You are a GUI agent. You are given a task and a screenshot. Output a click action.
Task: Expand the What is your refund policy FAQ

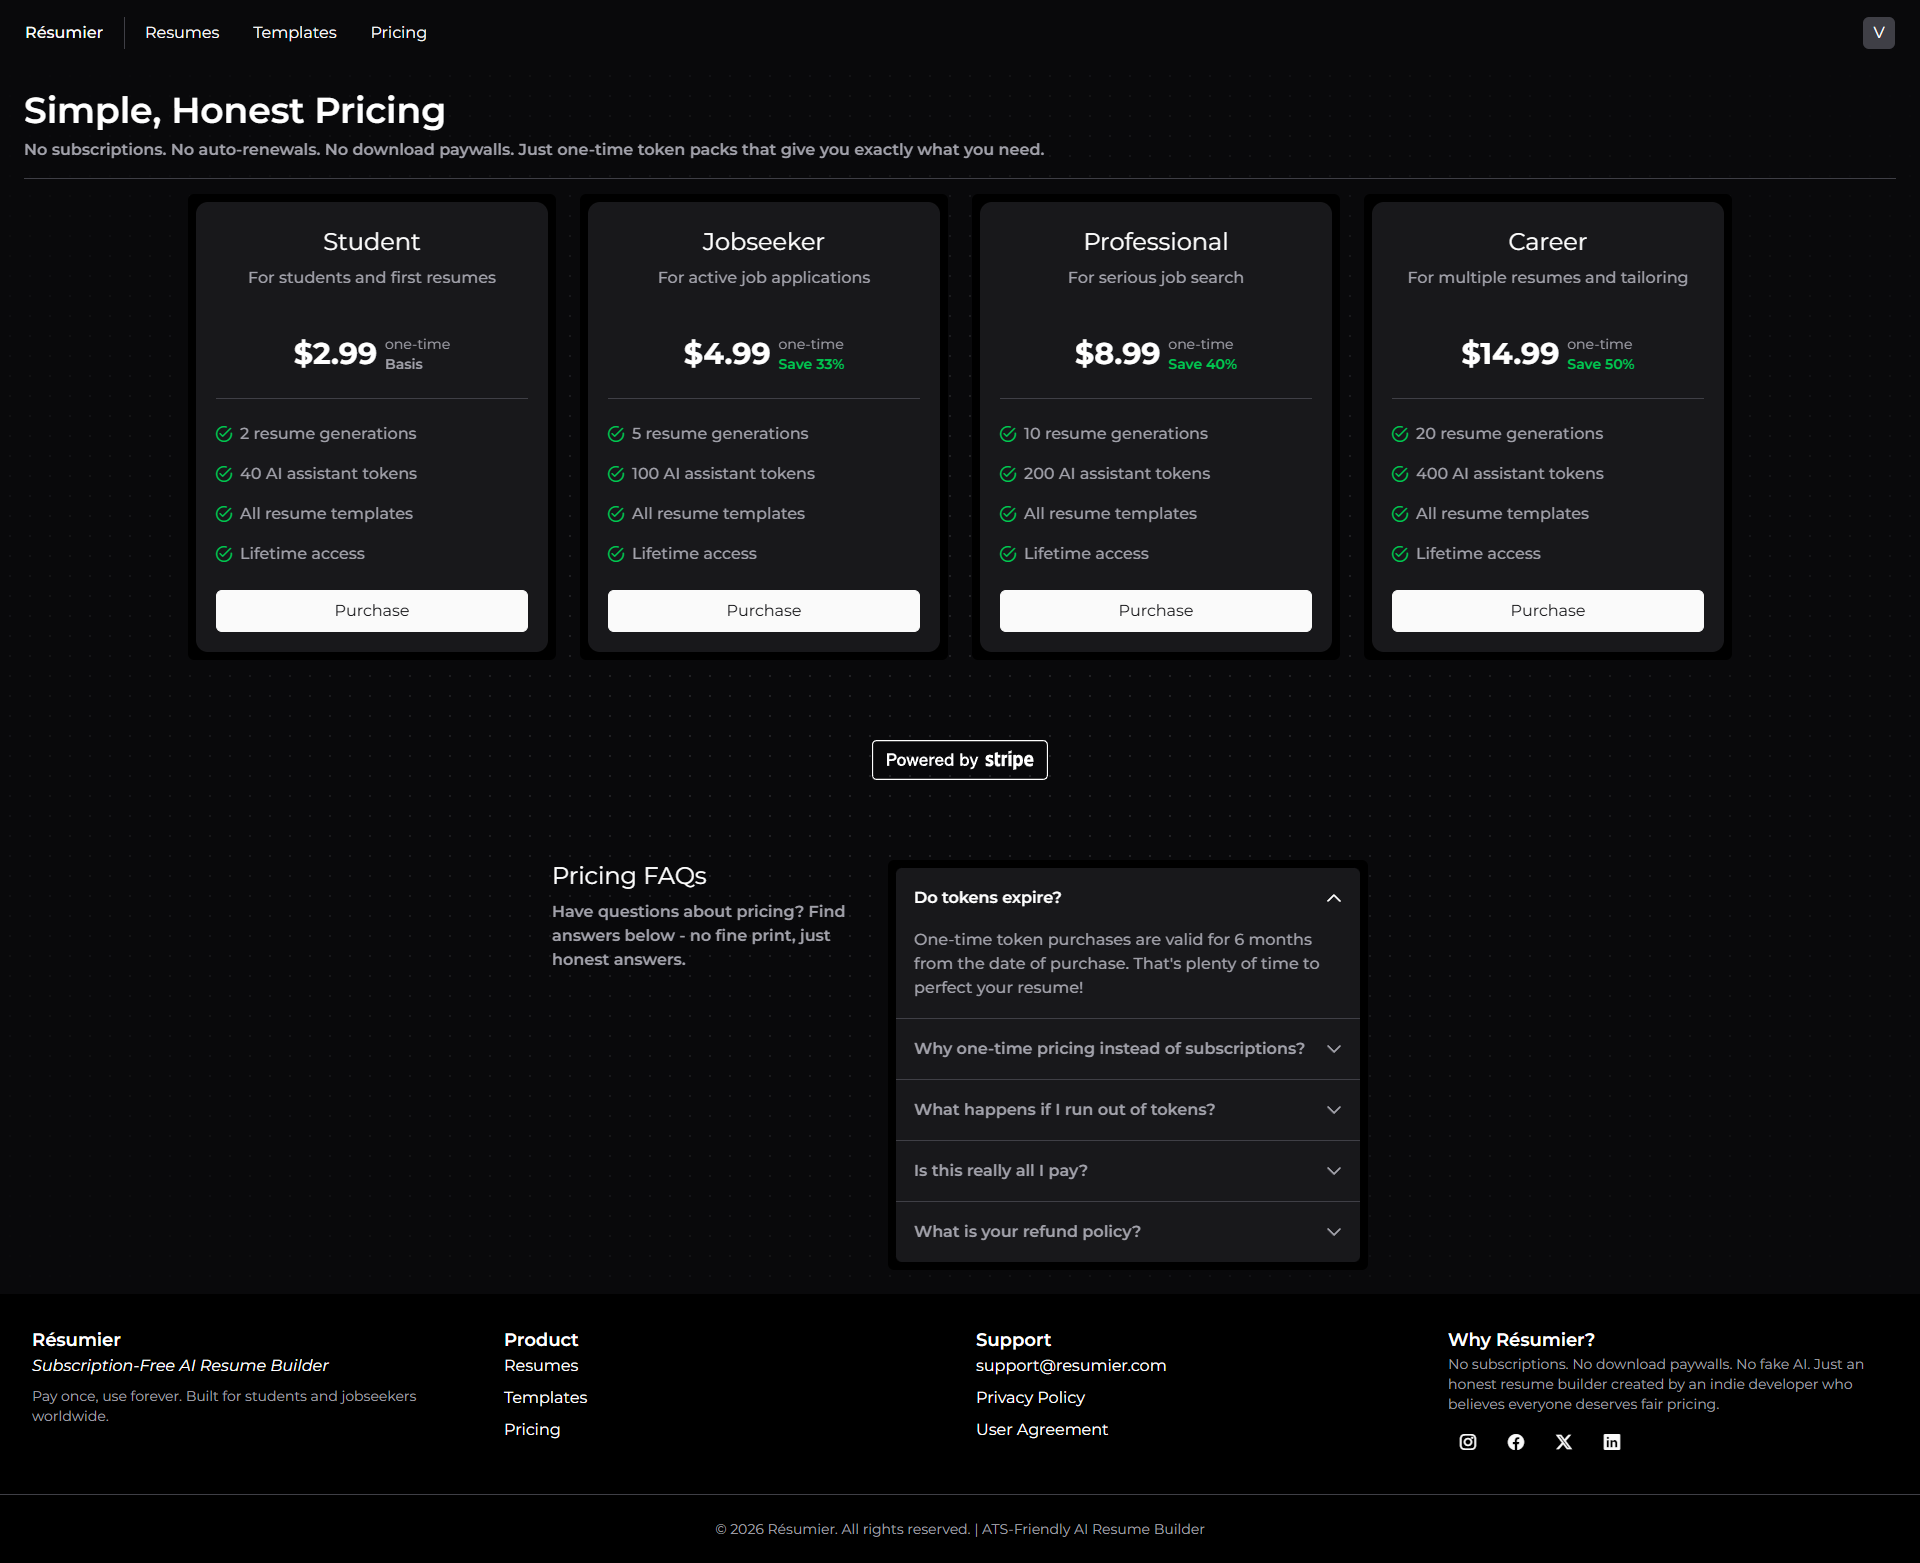pyautogui.click(x=1126, y=1231)
